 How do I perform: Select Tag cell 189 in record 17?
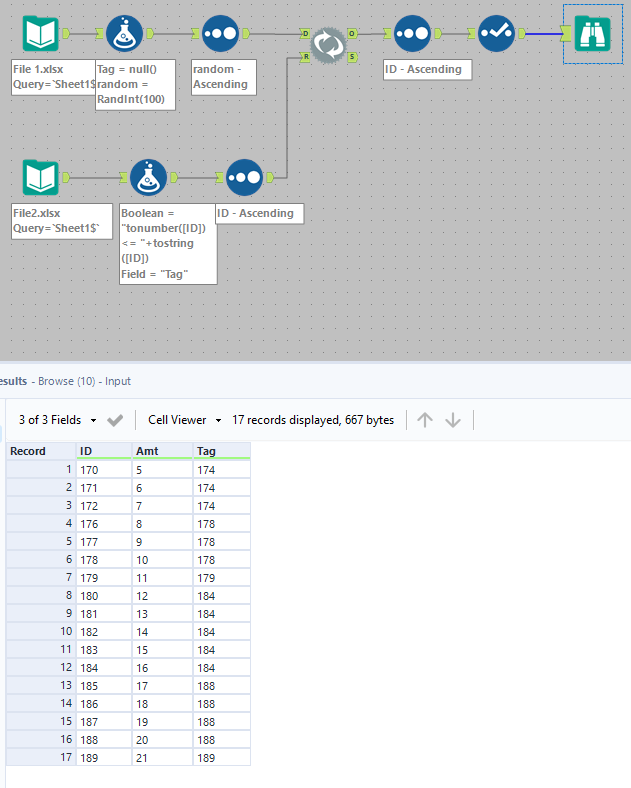click(222, 758)
